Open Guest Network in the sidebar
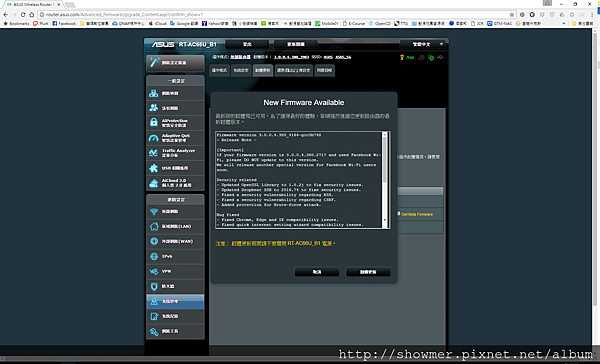This screenshot has width=600, height=364. coord(175,108)
